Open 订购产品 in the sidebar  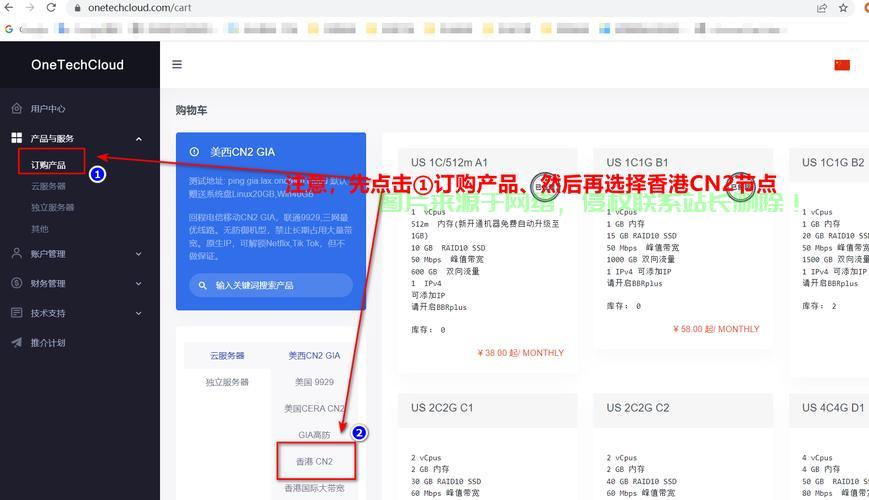click(x=49, y=165)
